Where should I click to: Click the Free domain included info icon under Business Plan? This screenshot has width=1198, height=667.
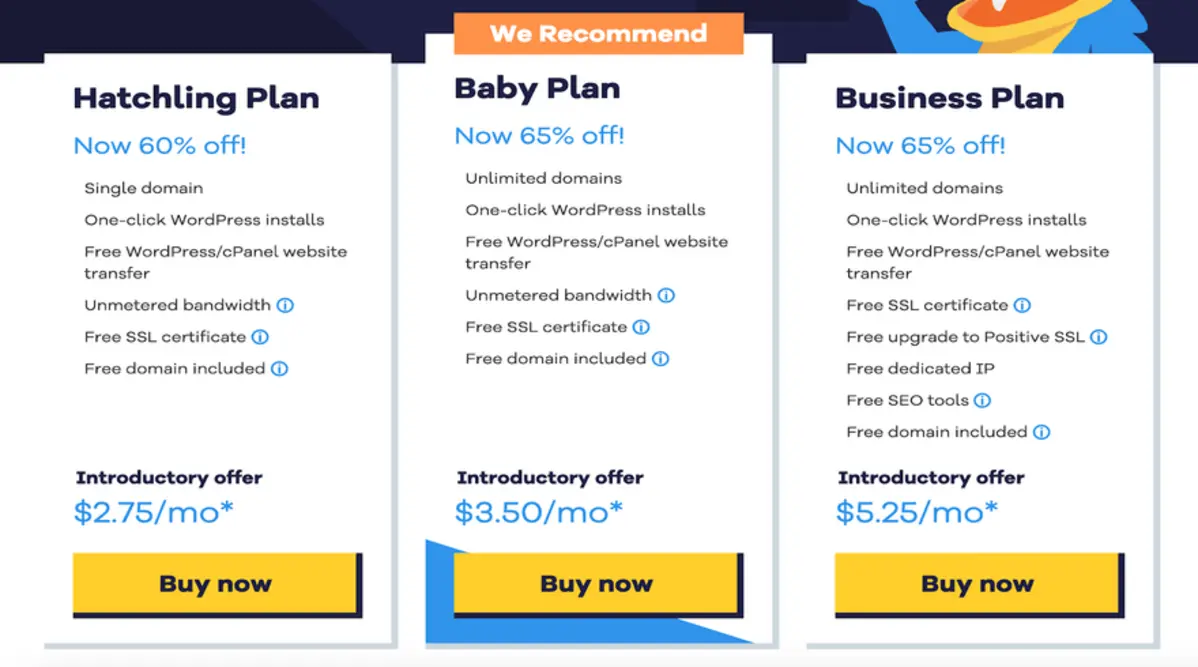(x=1041, y=432)
